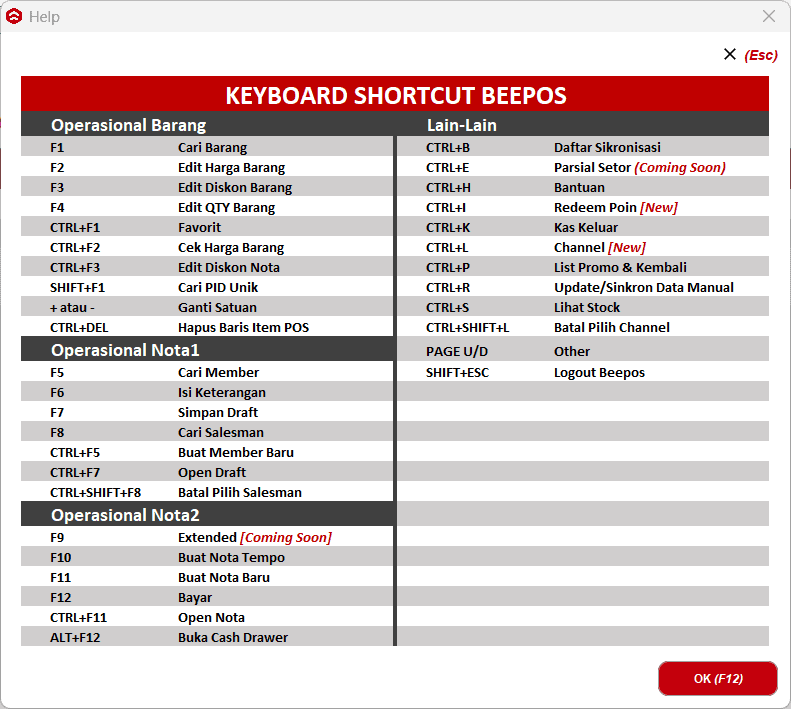The width and height of the screenshot is (791, 709).
Task: Click 'Parsial Setor' entry
Action: 592,168
